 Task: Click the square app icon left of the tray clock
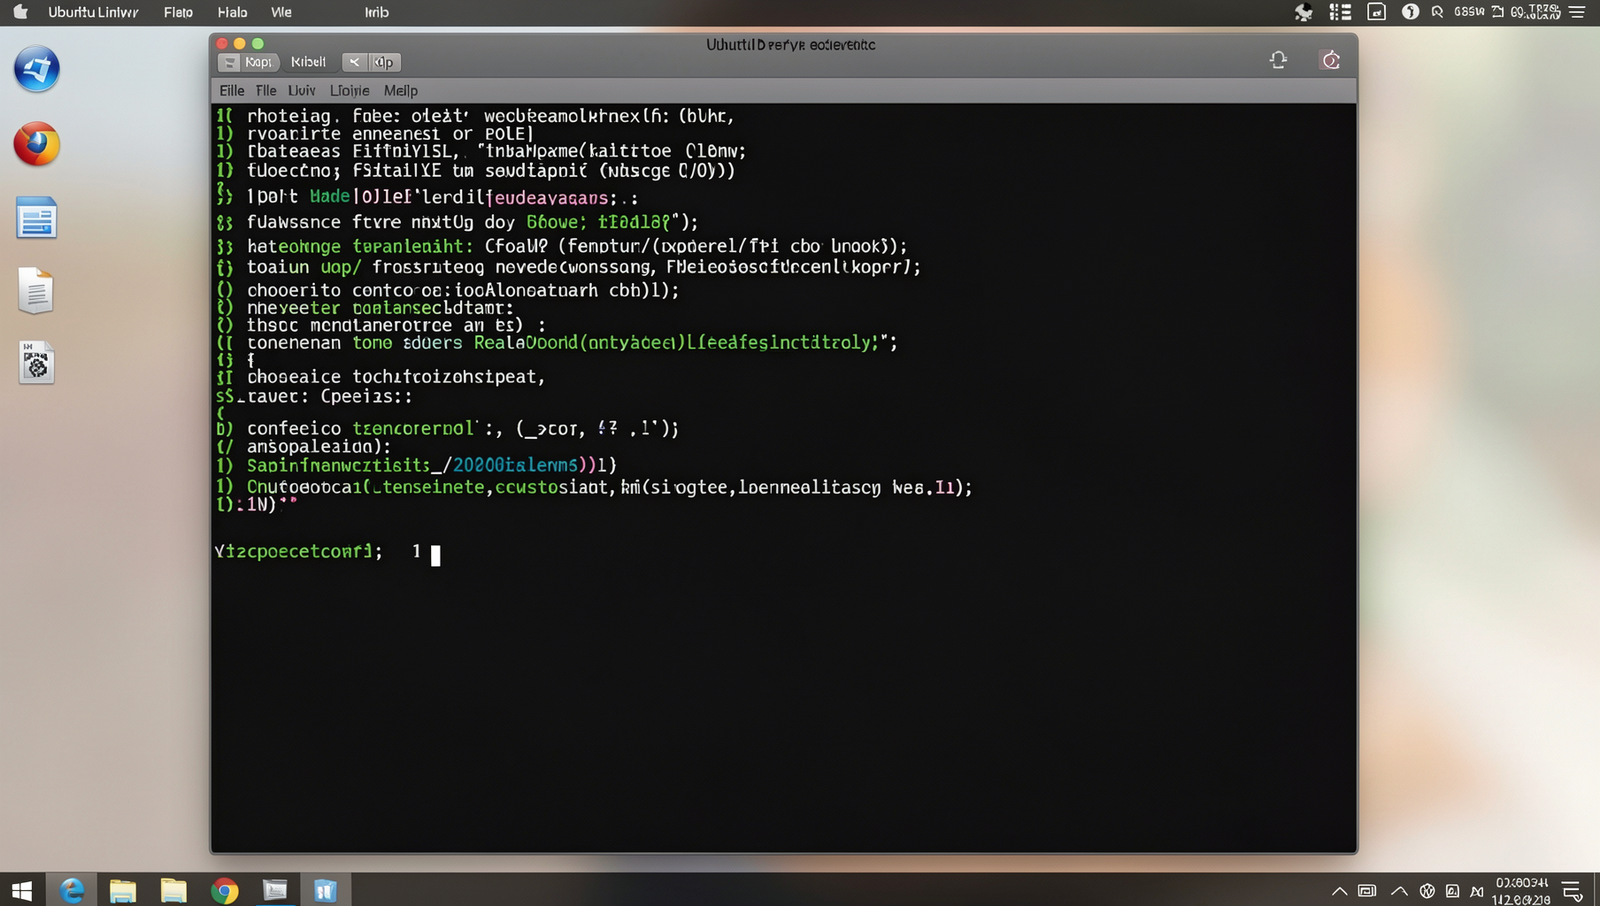(x=1452, y=891)
